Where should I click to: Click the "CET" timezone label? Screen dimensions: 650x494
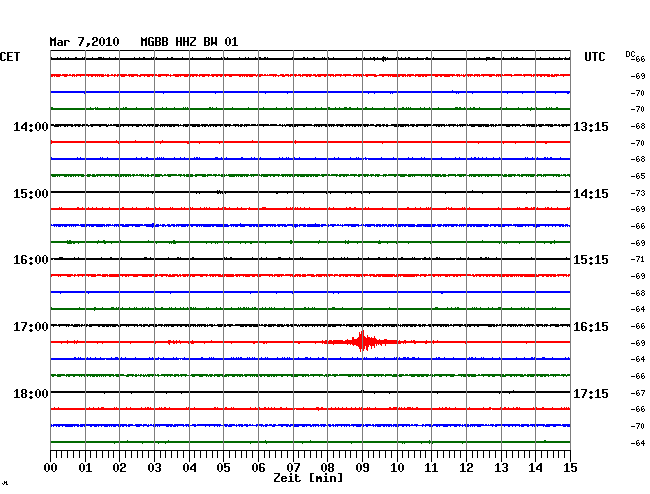(x=10, y=57)
